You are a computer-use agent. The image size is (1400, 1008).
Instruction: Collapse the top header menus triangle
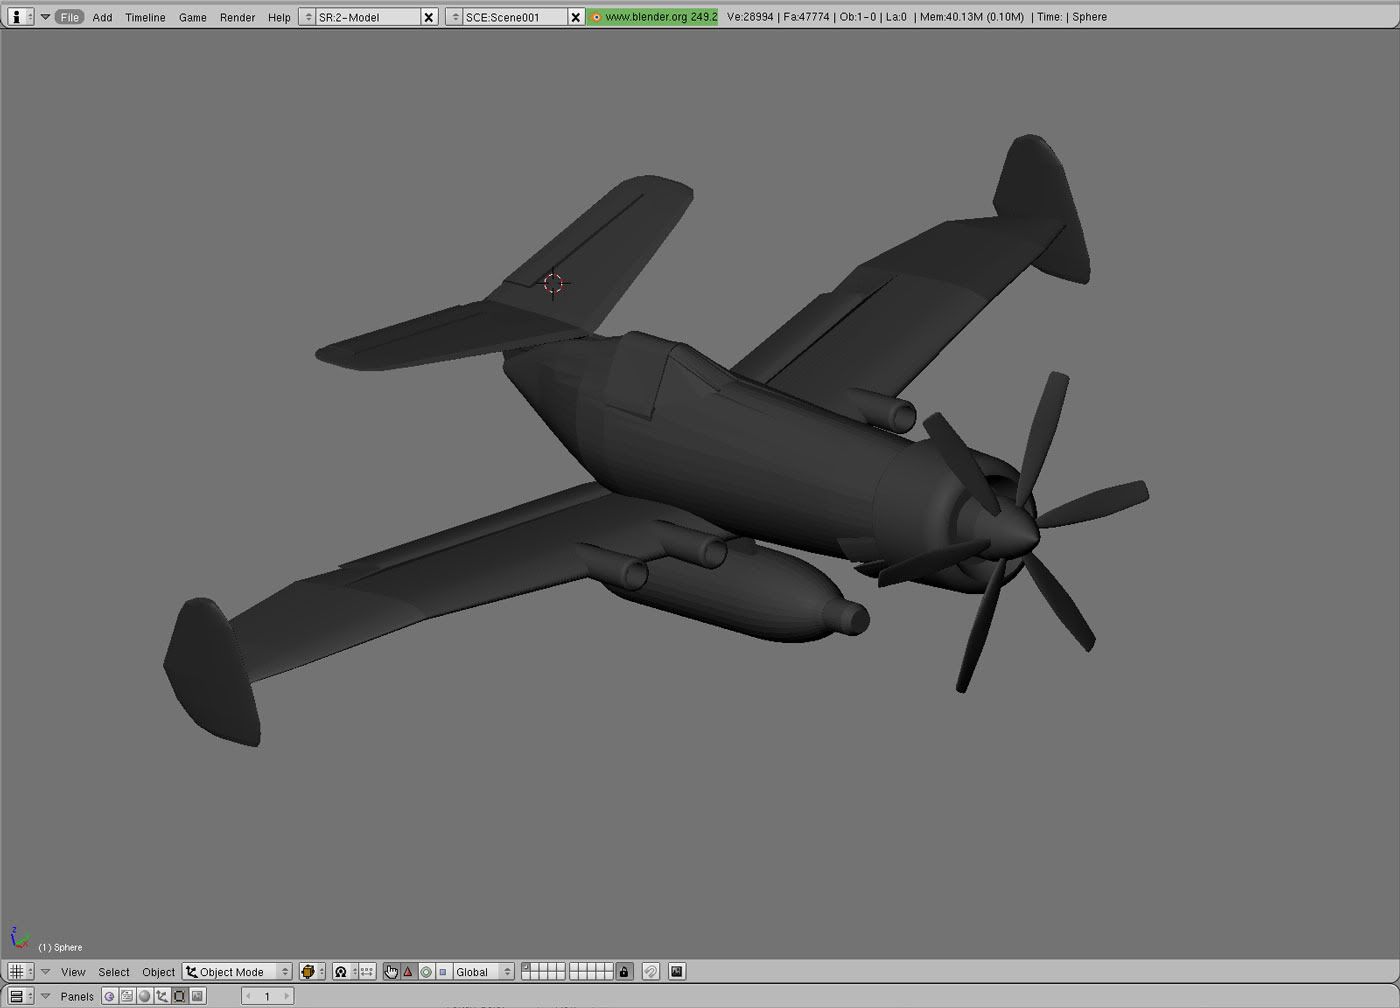click(45, 17)
